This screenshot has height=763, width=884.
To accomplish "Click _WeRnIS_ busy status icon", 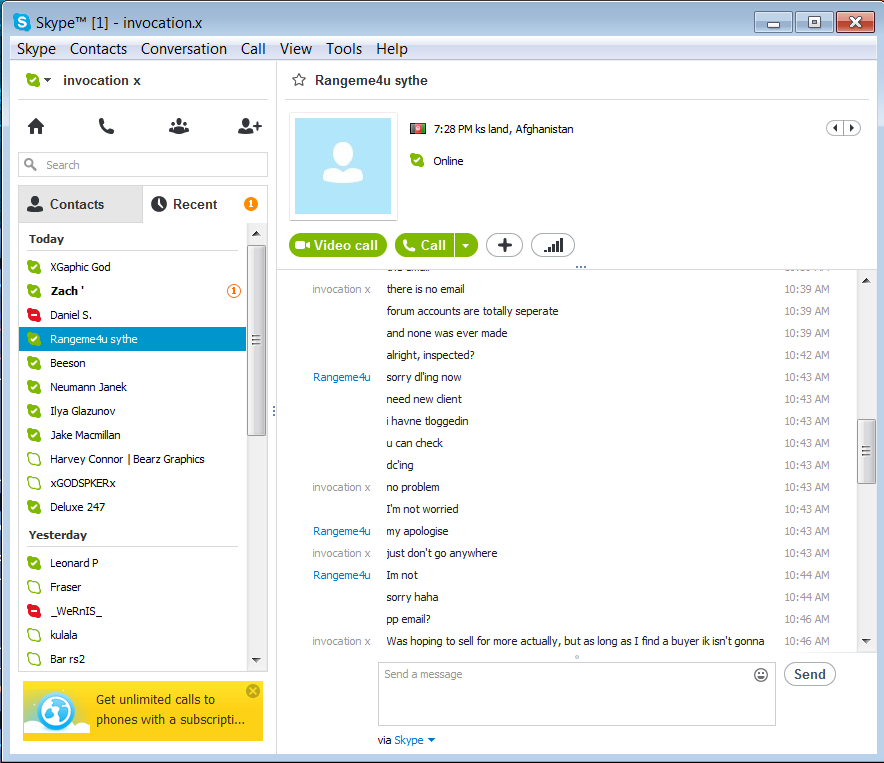I will point(34,611).
